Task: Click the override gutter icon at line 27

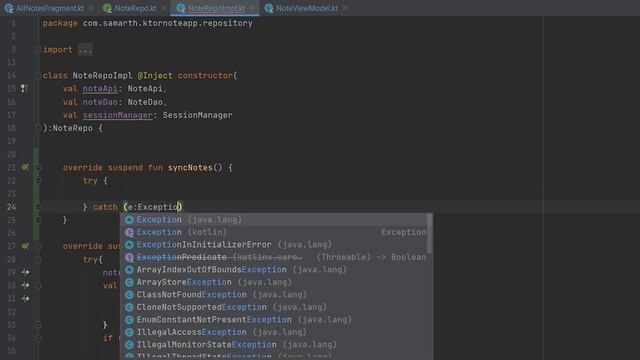Action: [x=25, y=246]
